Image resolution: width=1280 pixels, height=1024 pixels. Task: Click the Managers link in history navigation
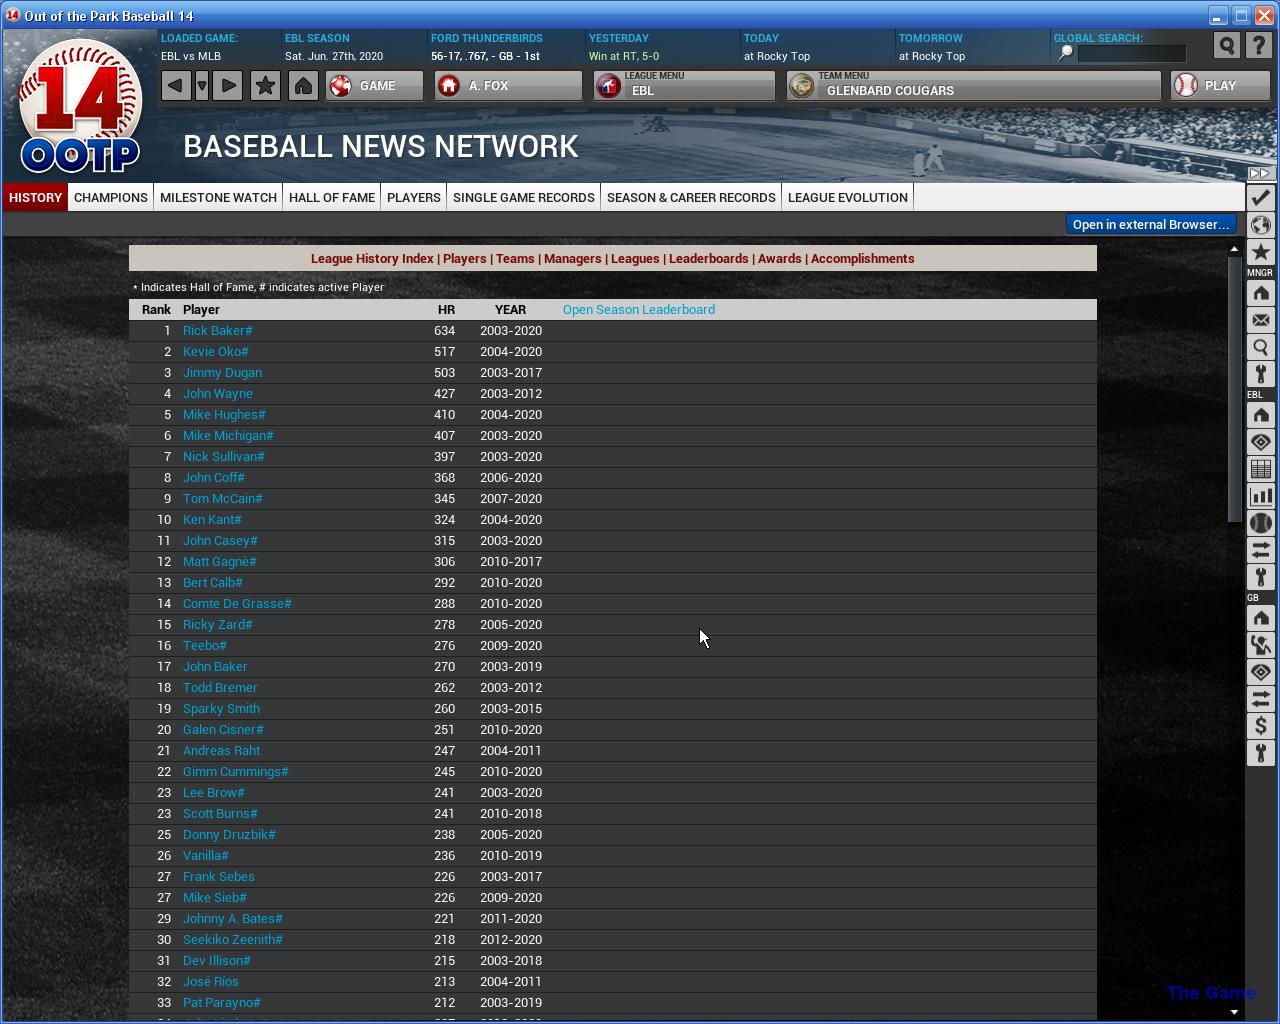point(573,258)
